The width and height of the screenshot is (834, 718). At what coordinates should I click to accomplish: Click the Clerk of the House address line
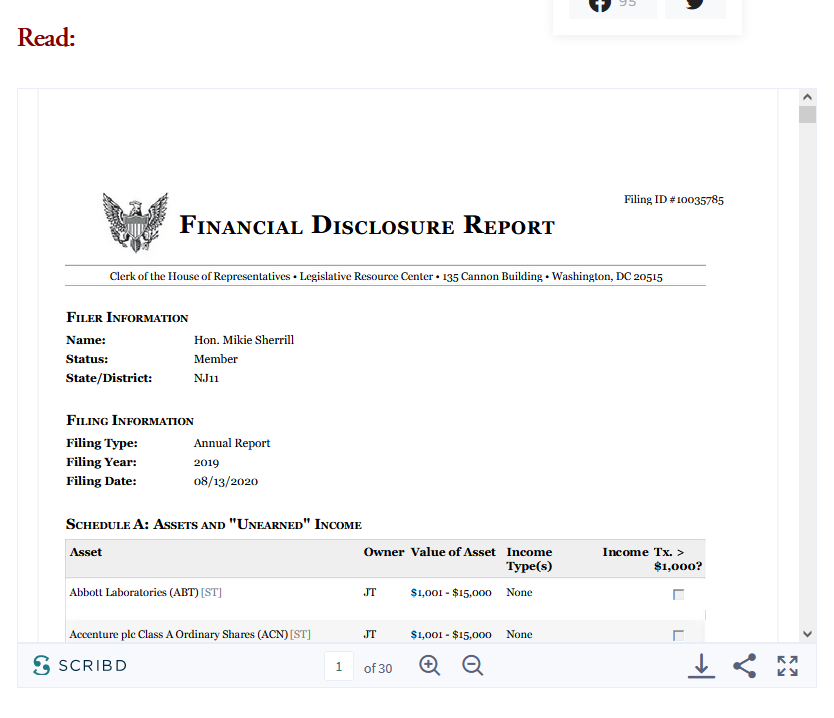[x=386, y=277]
